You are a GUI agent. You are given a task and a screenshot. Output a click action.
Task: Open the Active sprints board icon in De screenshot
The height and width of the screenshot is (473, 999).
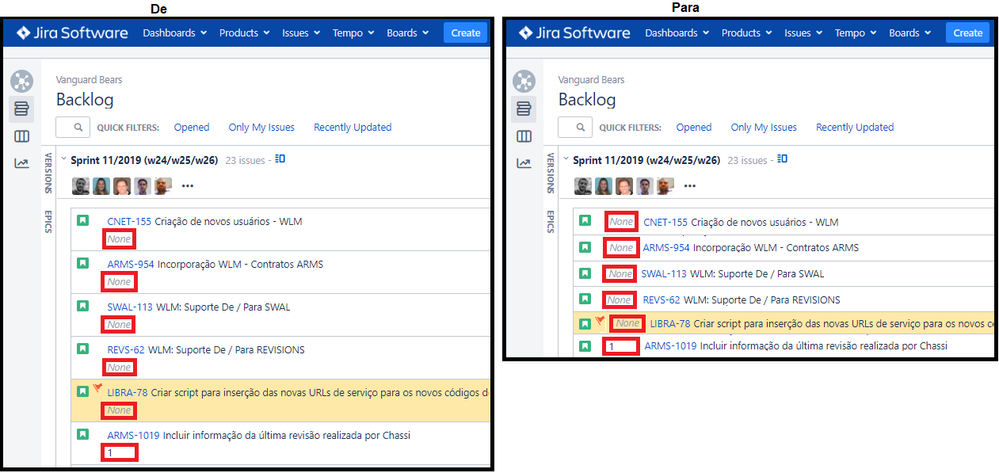(x=22, y=136)
